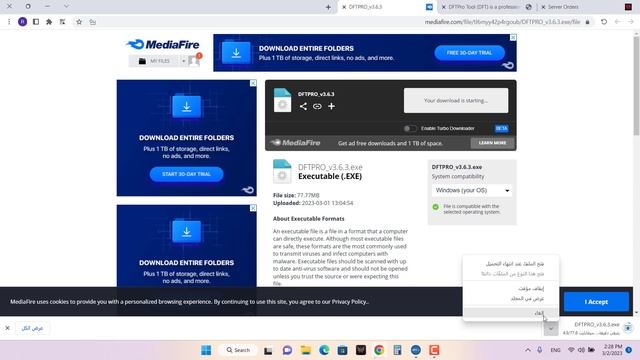Viewport: 640px width, 360px height.
Task: Close the second left sidebar ad
Action: point(253,208)
